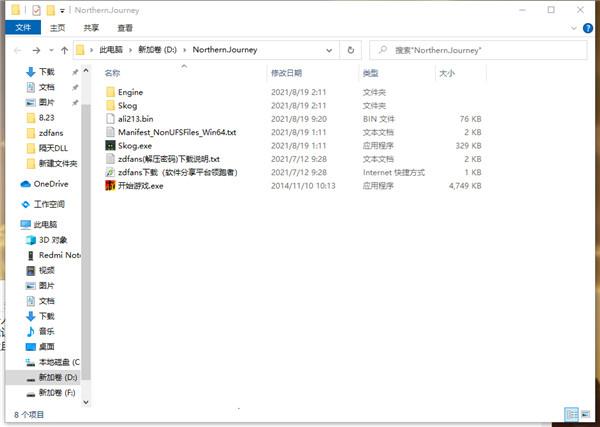Select OneDrive in the navigation pane

click(x=51, y=184)
